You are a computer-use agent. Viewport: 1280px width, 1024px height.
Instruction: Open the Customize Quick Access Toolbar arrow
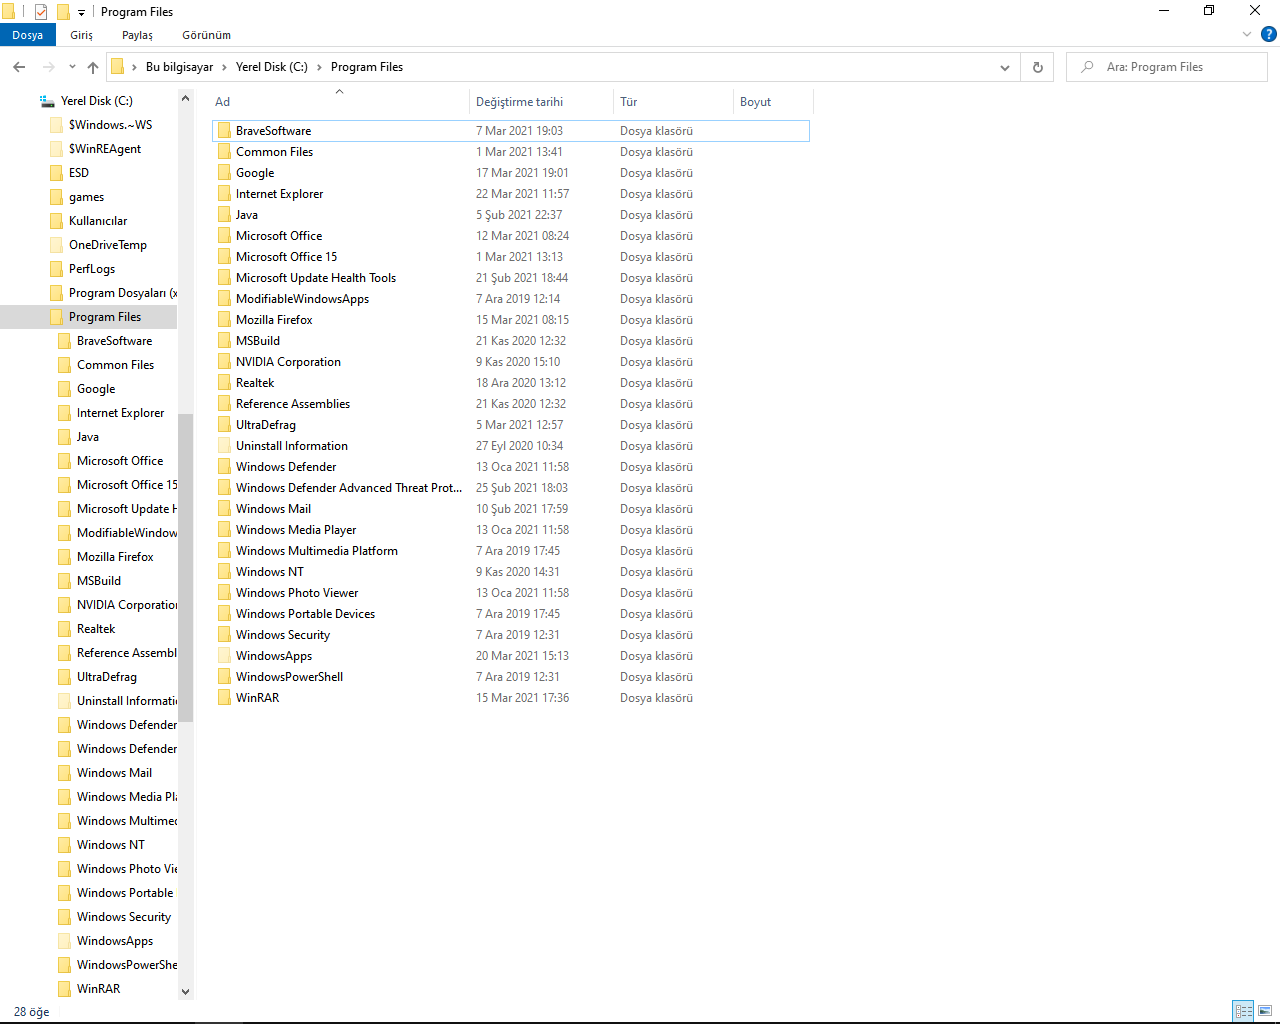[81, 13]
